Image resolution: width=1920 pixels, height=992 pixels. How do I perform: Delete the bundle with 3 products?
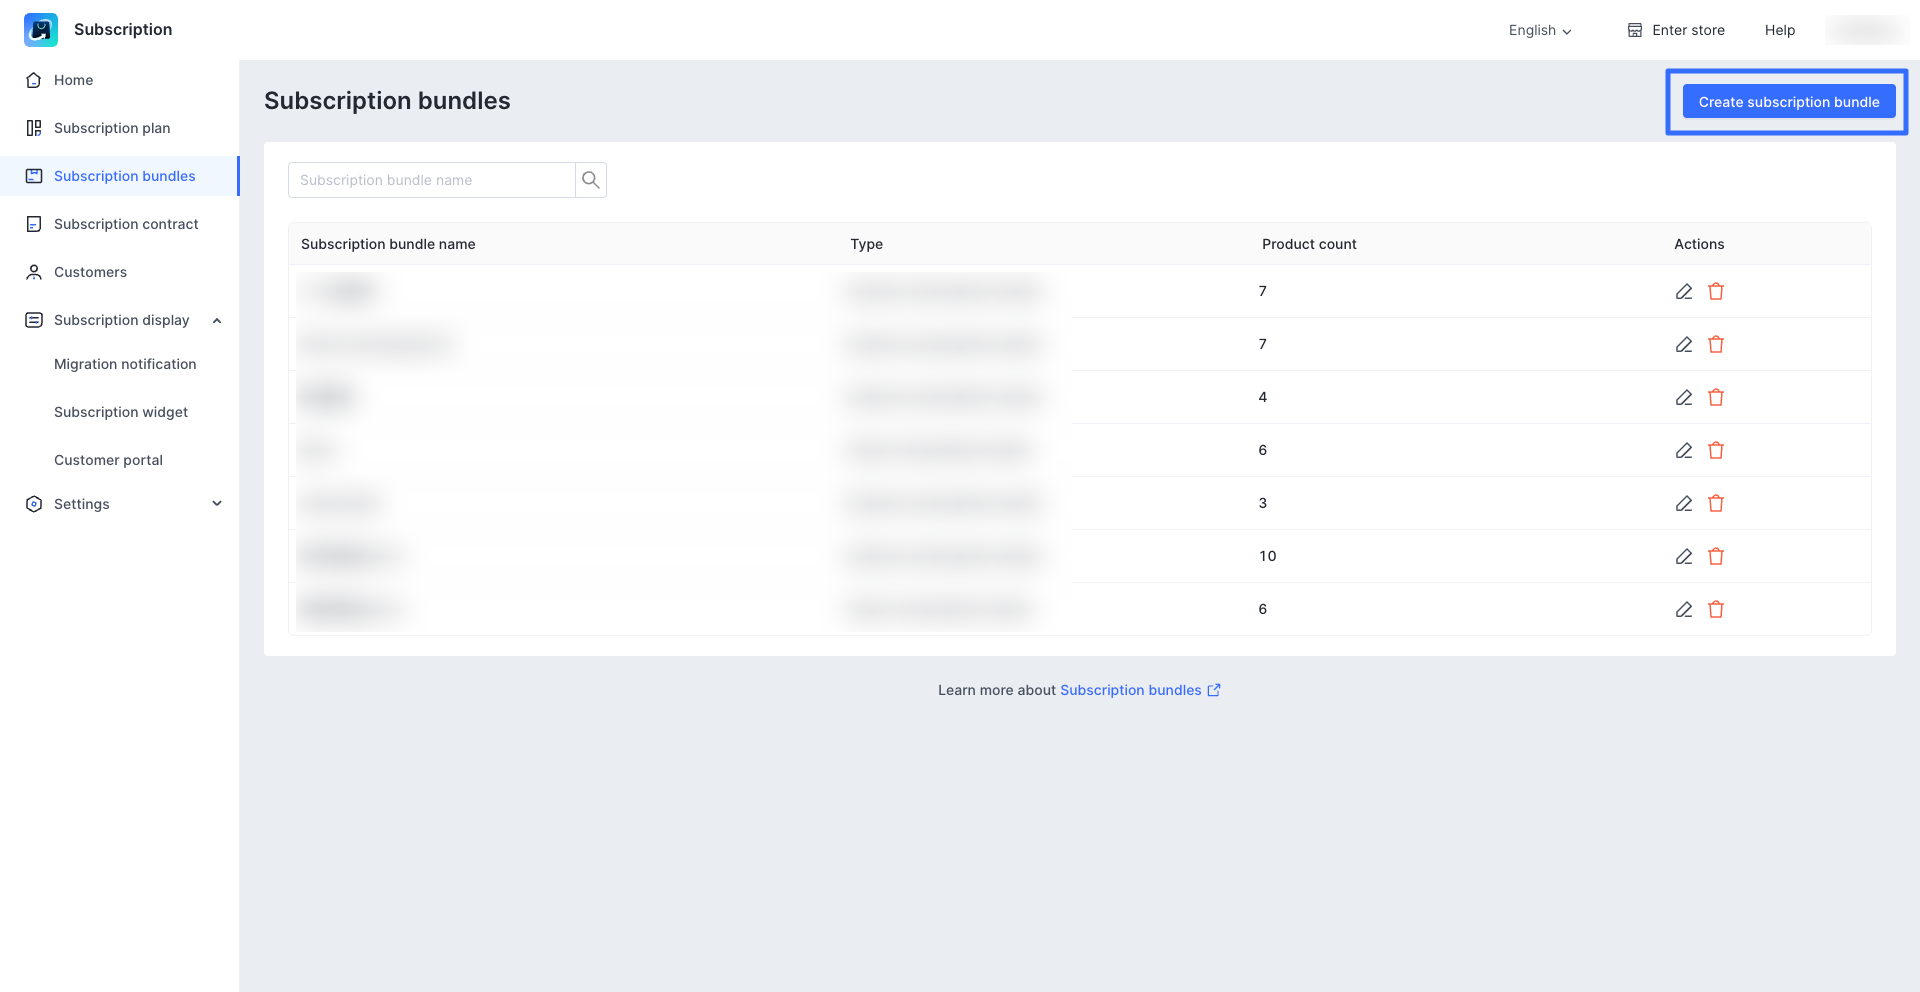[1716, 504]
